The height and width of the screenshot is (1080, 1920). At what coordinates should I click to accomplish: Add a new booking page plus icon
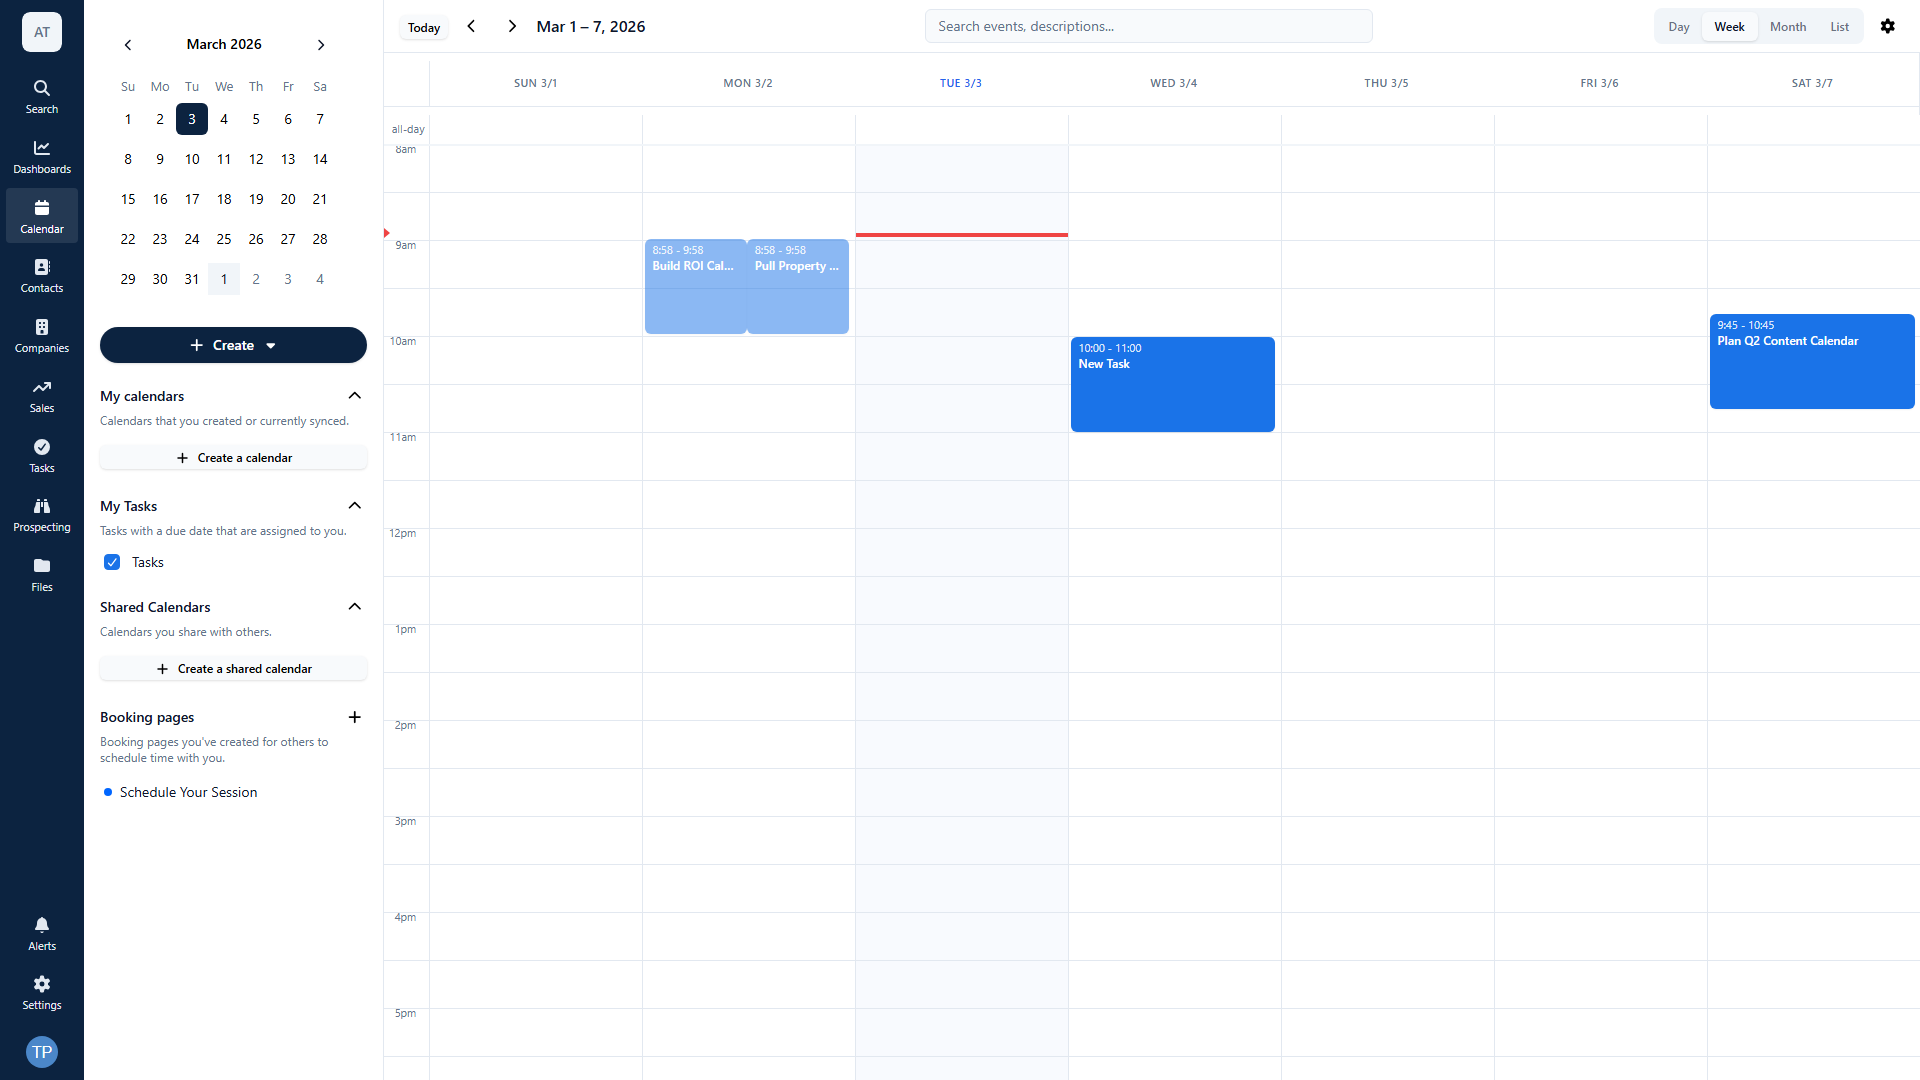click(354, 717)
